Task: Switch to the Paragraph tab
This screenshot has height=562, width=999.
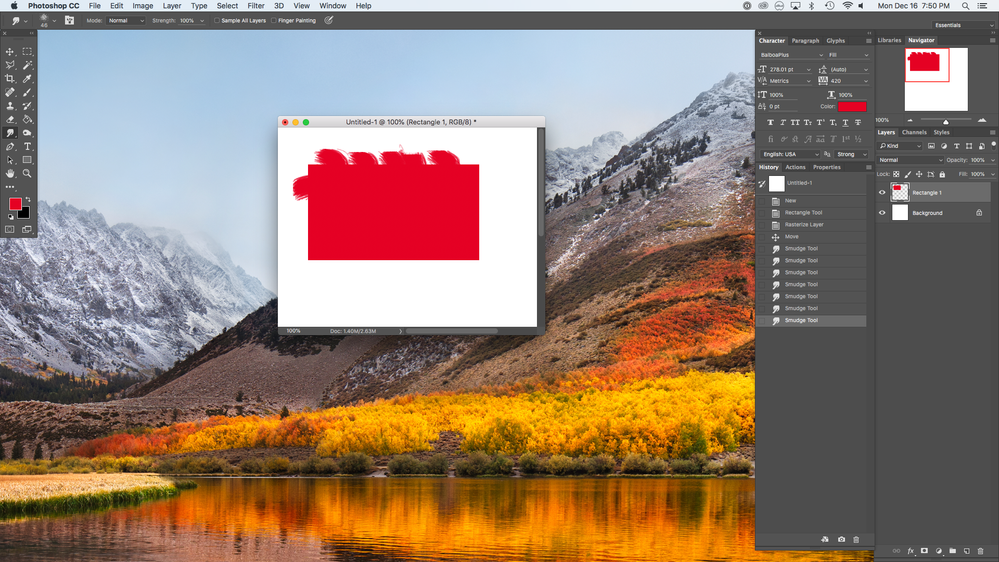Action: tap(805, 41)
